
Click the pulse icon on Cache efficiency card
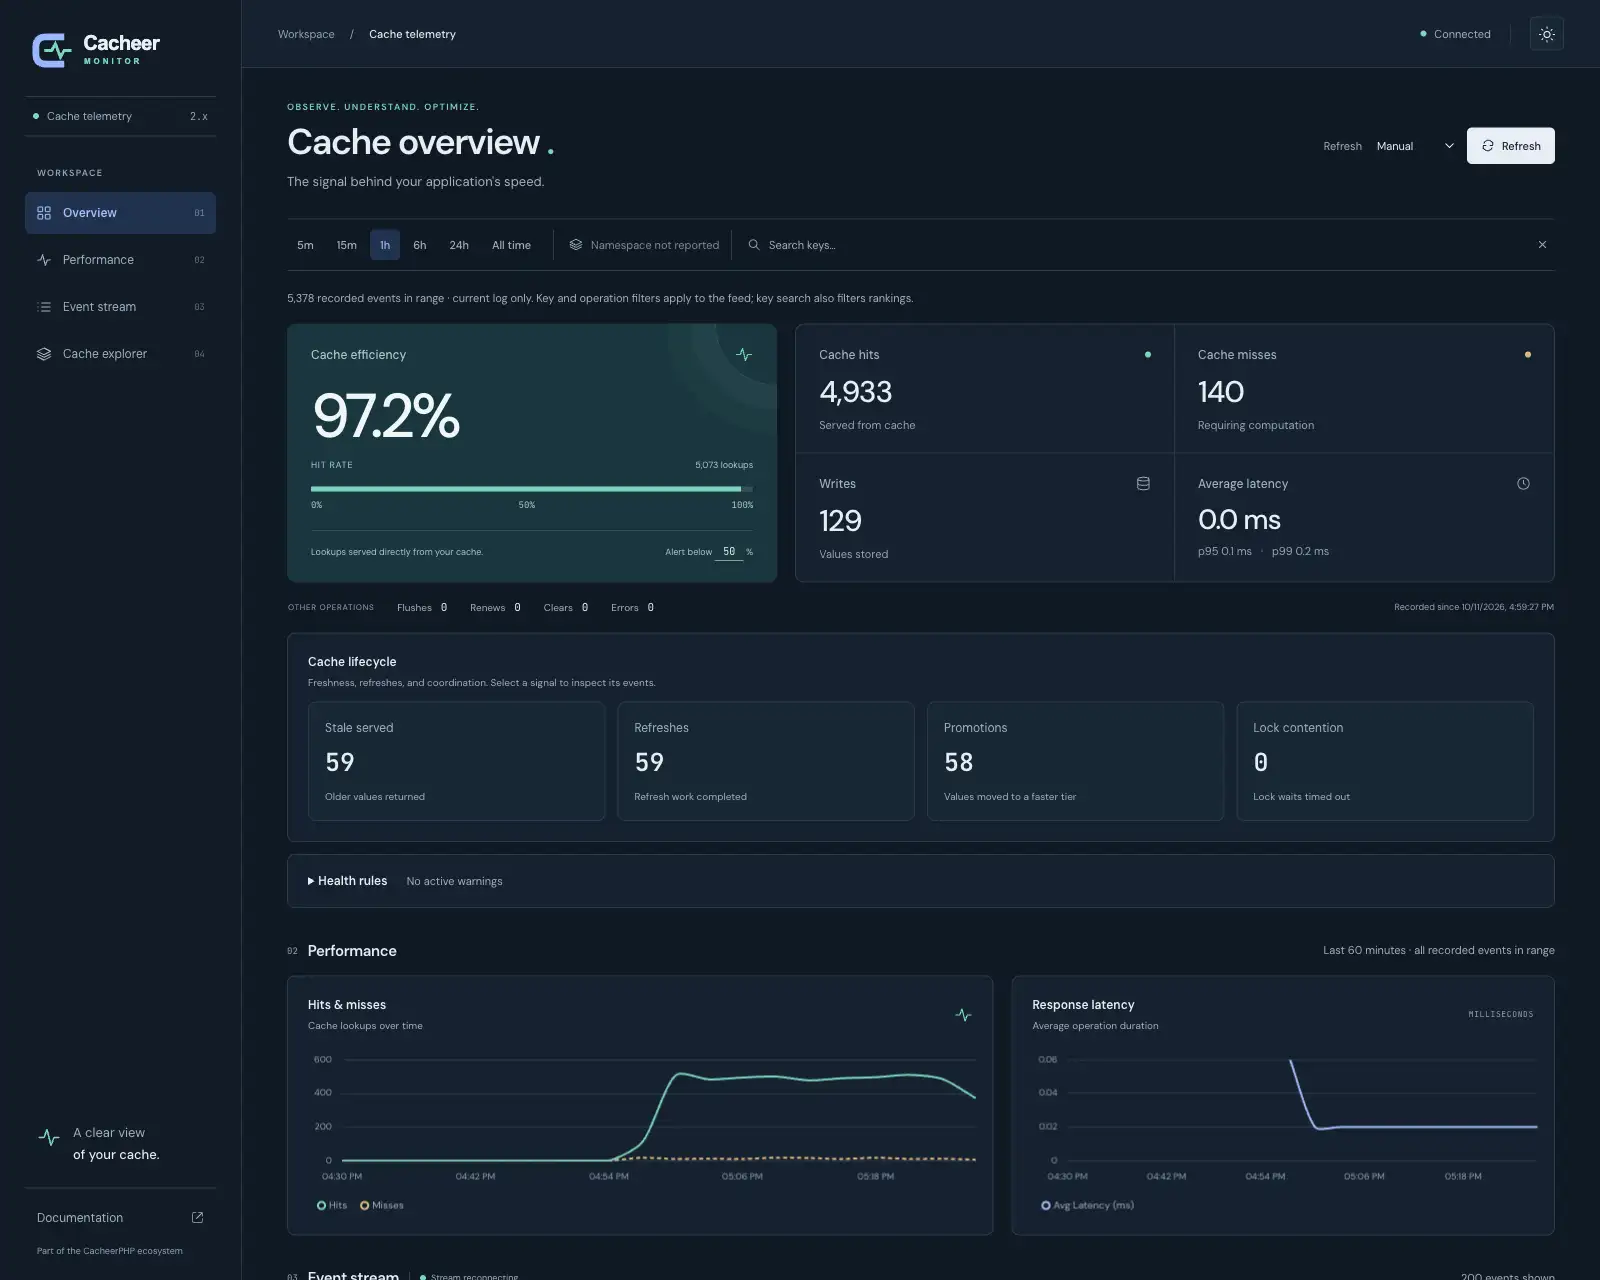[744, 354]
